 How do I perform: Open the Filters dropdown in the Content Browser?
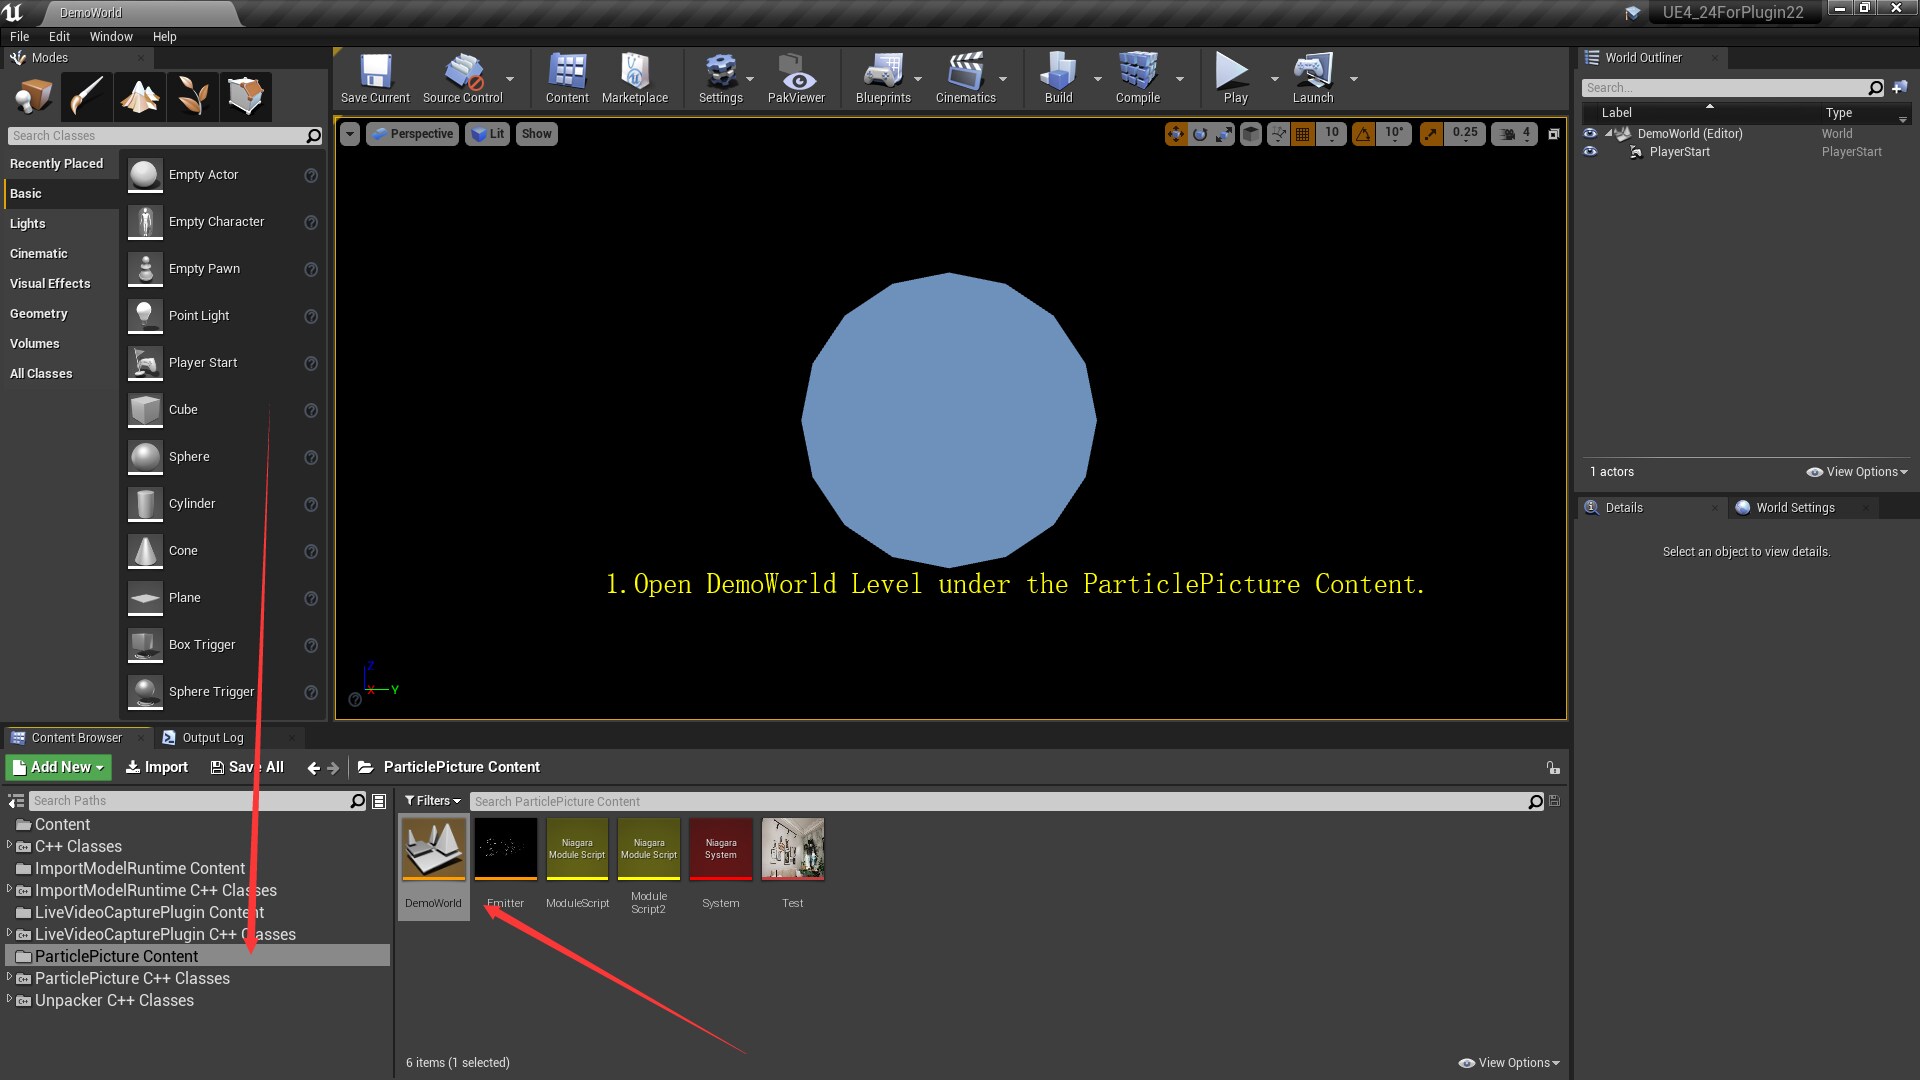[432, 801]
